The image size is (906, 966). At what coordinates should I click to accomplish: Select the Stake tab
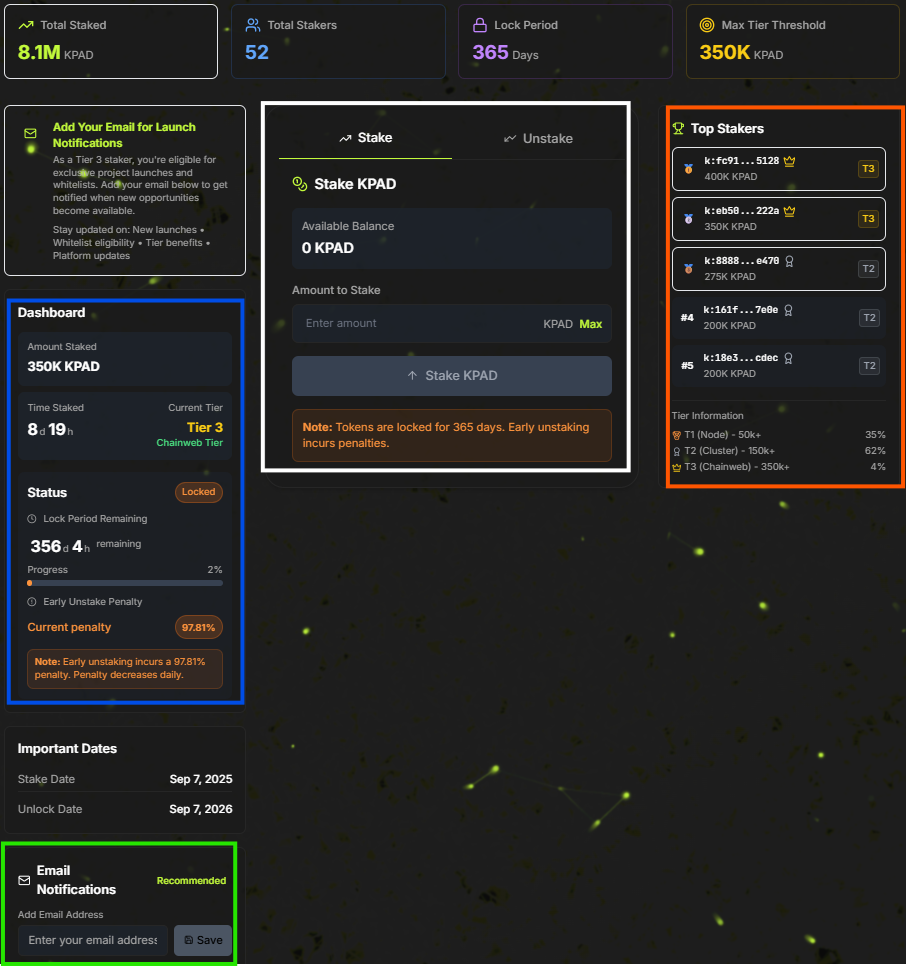tap(365, 138)
